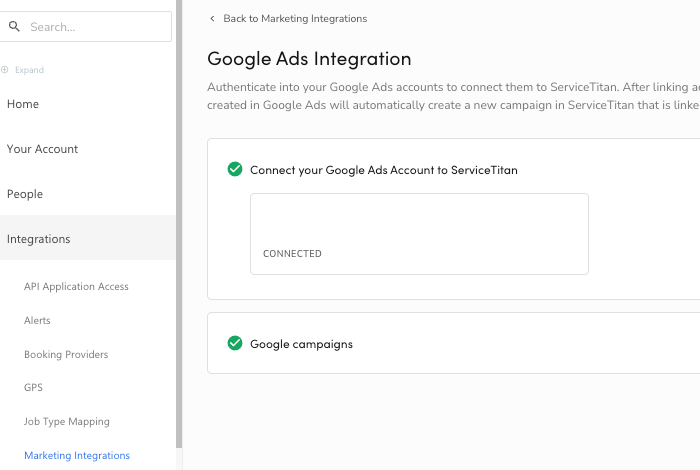Collapse the Integrations sidebar group

[x=39, y=239]
